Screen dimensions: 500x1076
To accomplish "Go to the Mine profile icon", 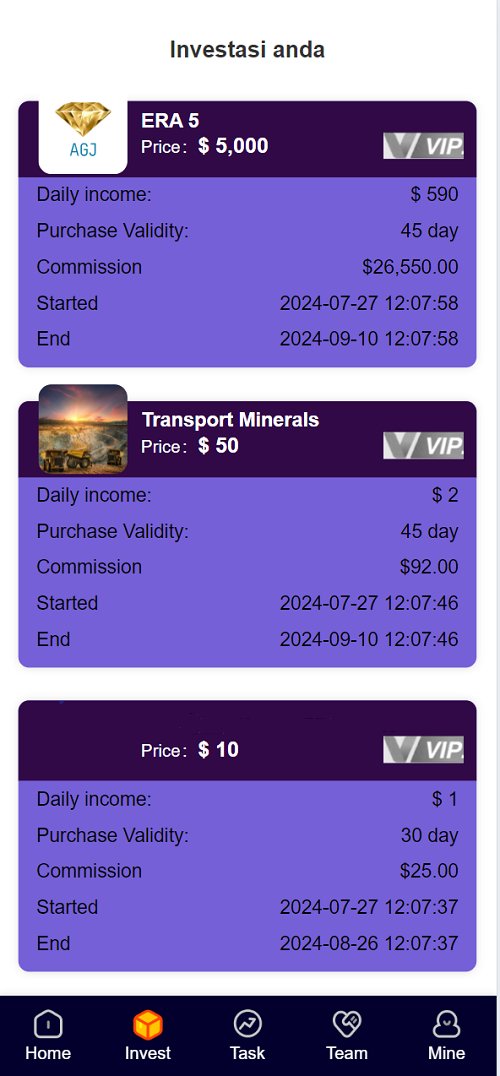I will pyautogui.click(x=447, y=1025).
